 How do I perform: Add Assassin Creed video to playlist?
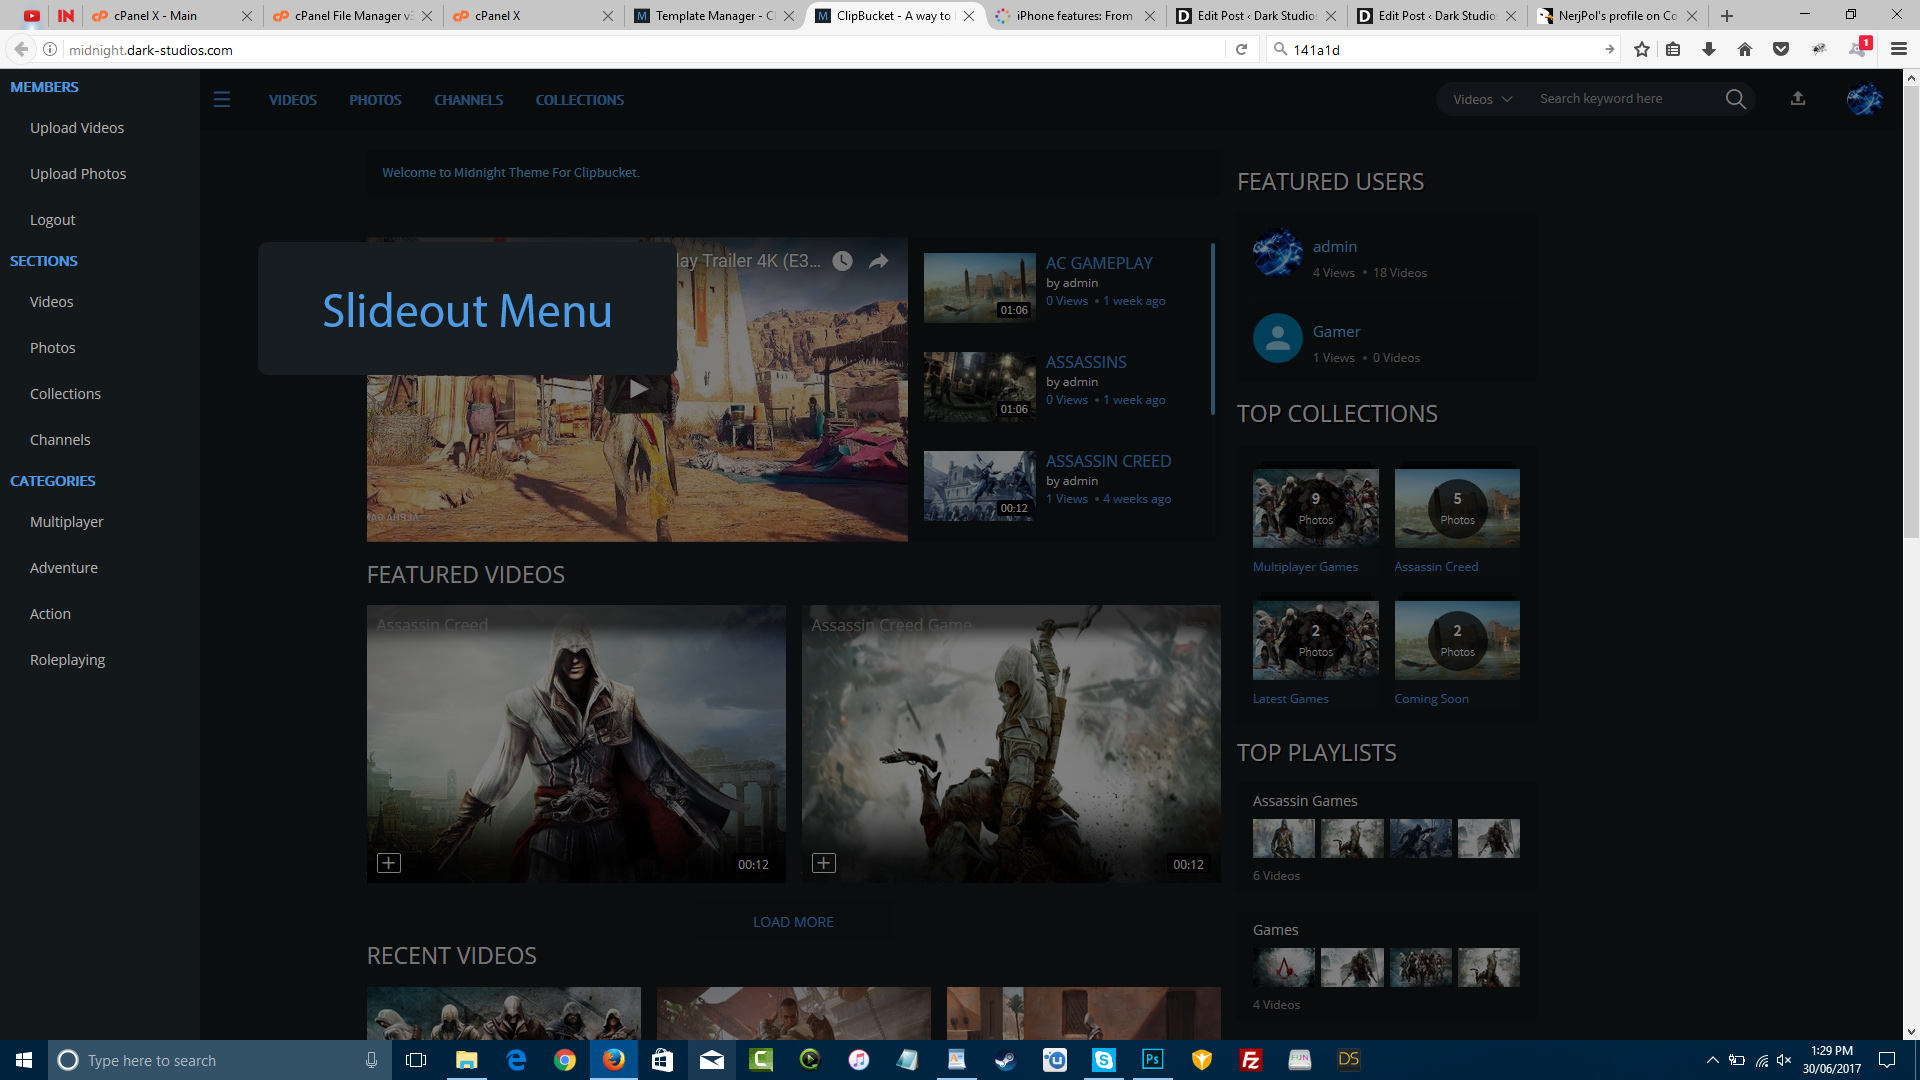pyautogui.click(x=389, y=863)
